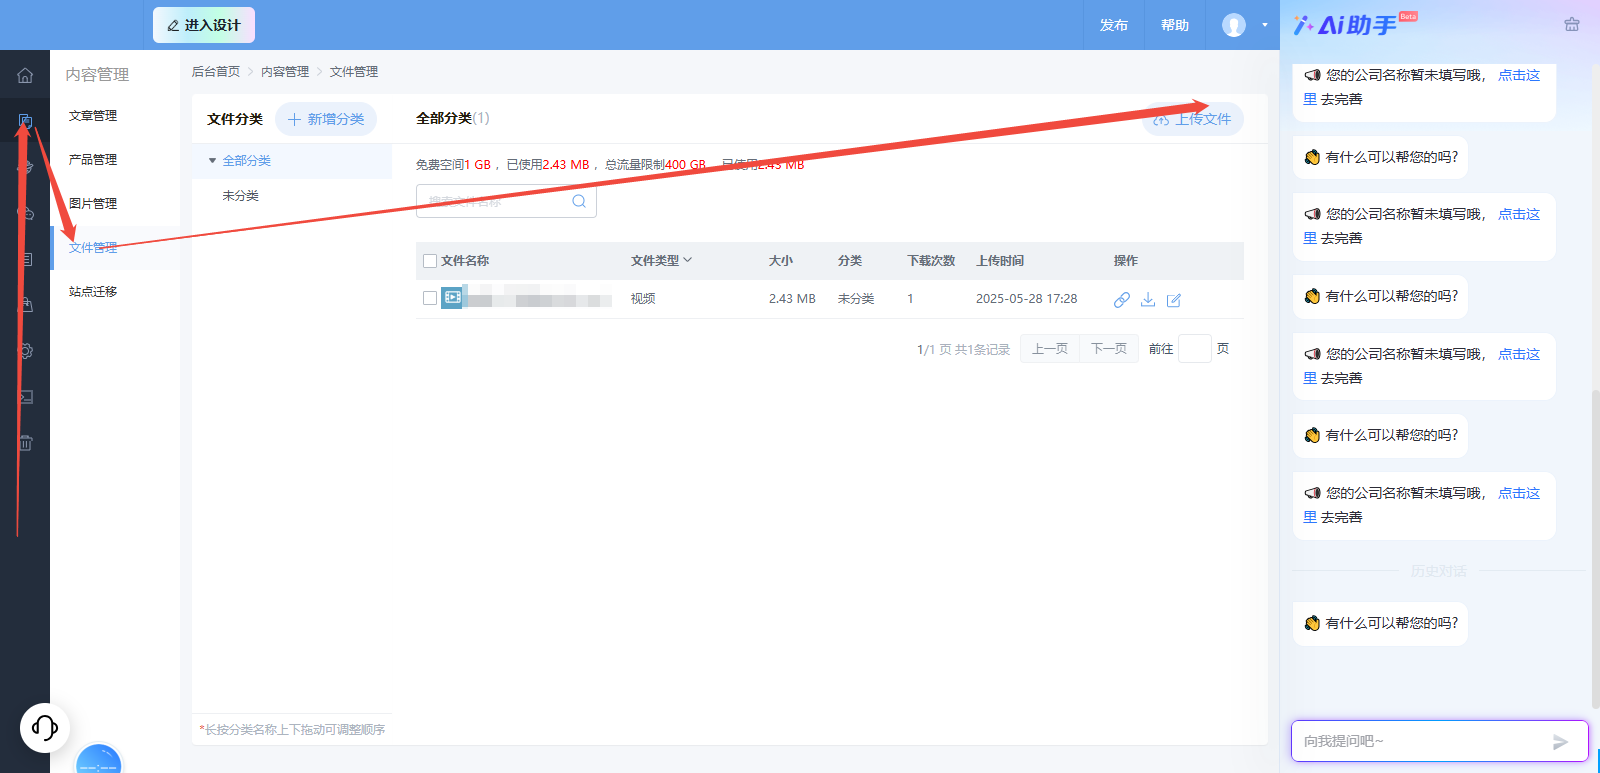Edit the video file via pencil icon
The image size is (1600, 773).
pos(1174,300)
